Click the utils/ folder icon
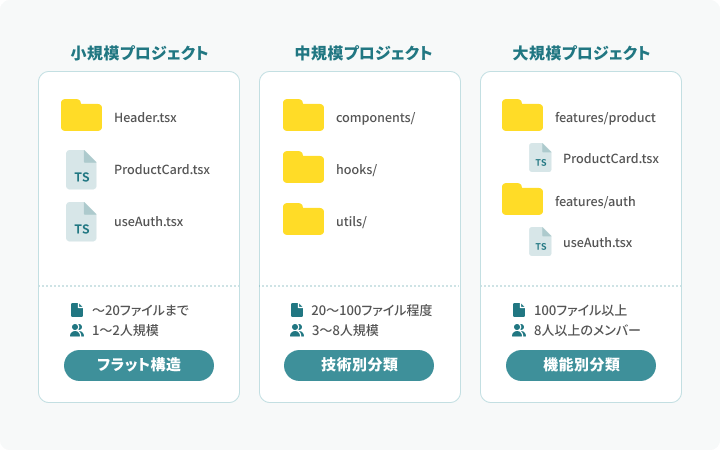Viewport: 720px width, 450px height. point(303,219)
